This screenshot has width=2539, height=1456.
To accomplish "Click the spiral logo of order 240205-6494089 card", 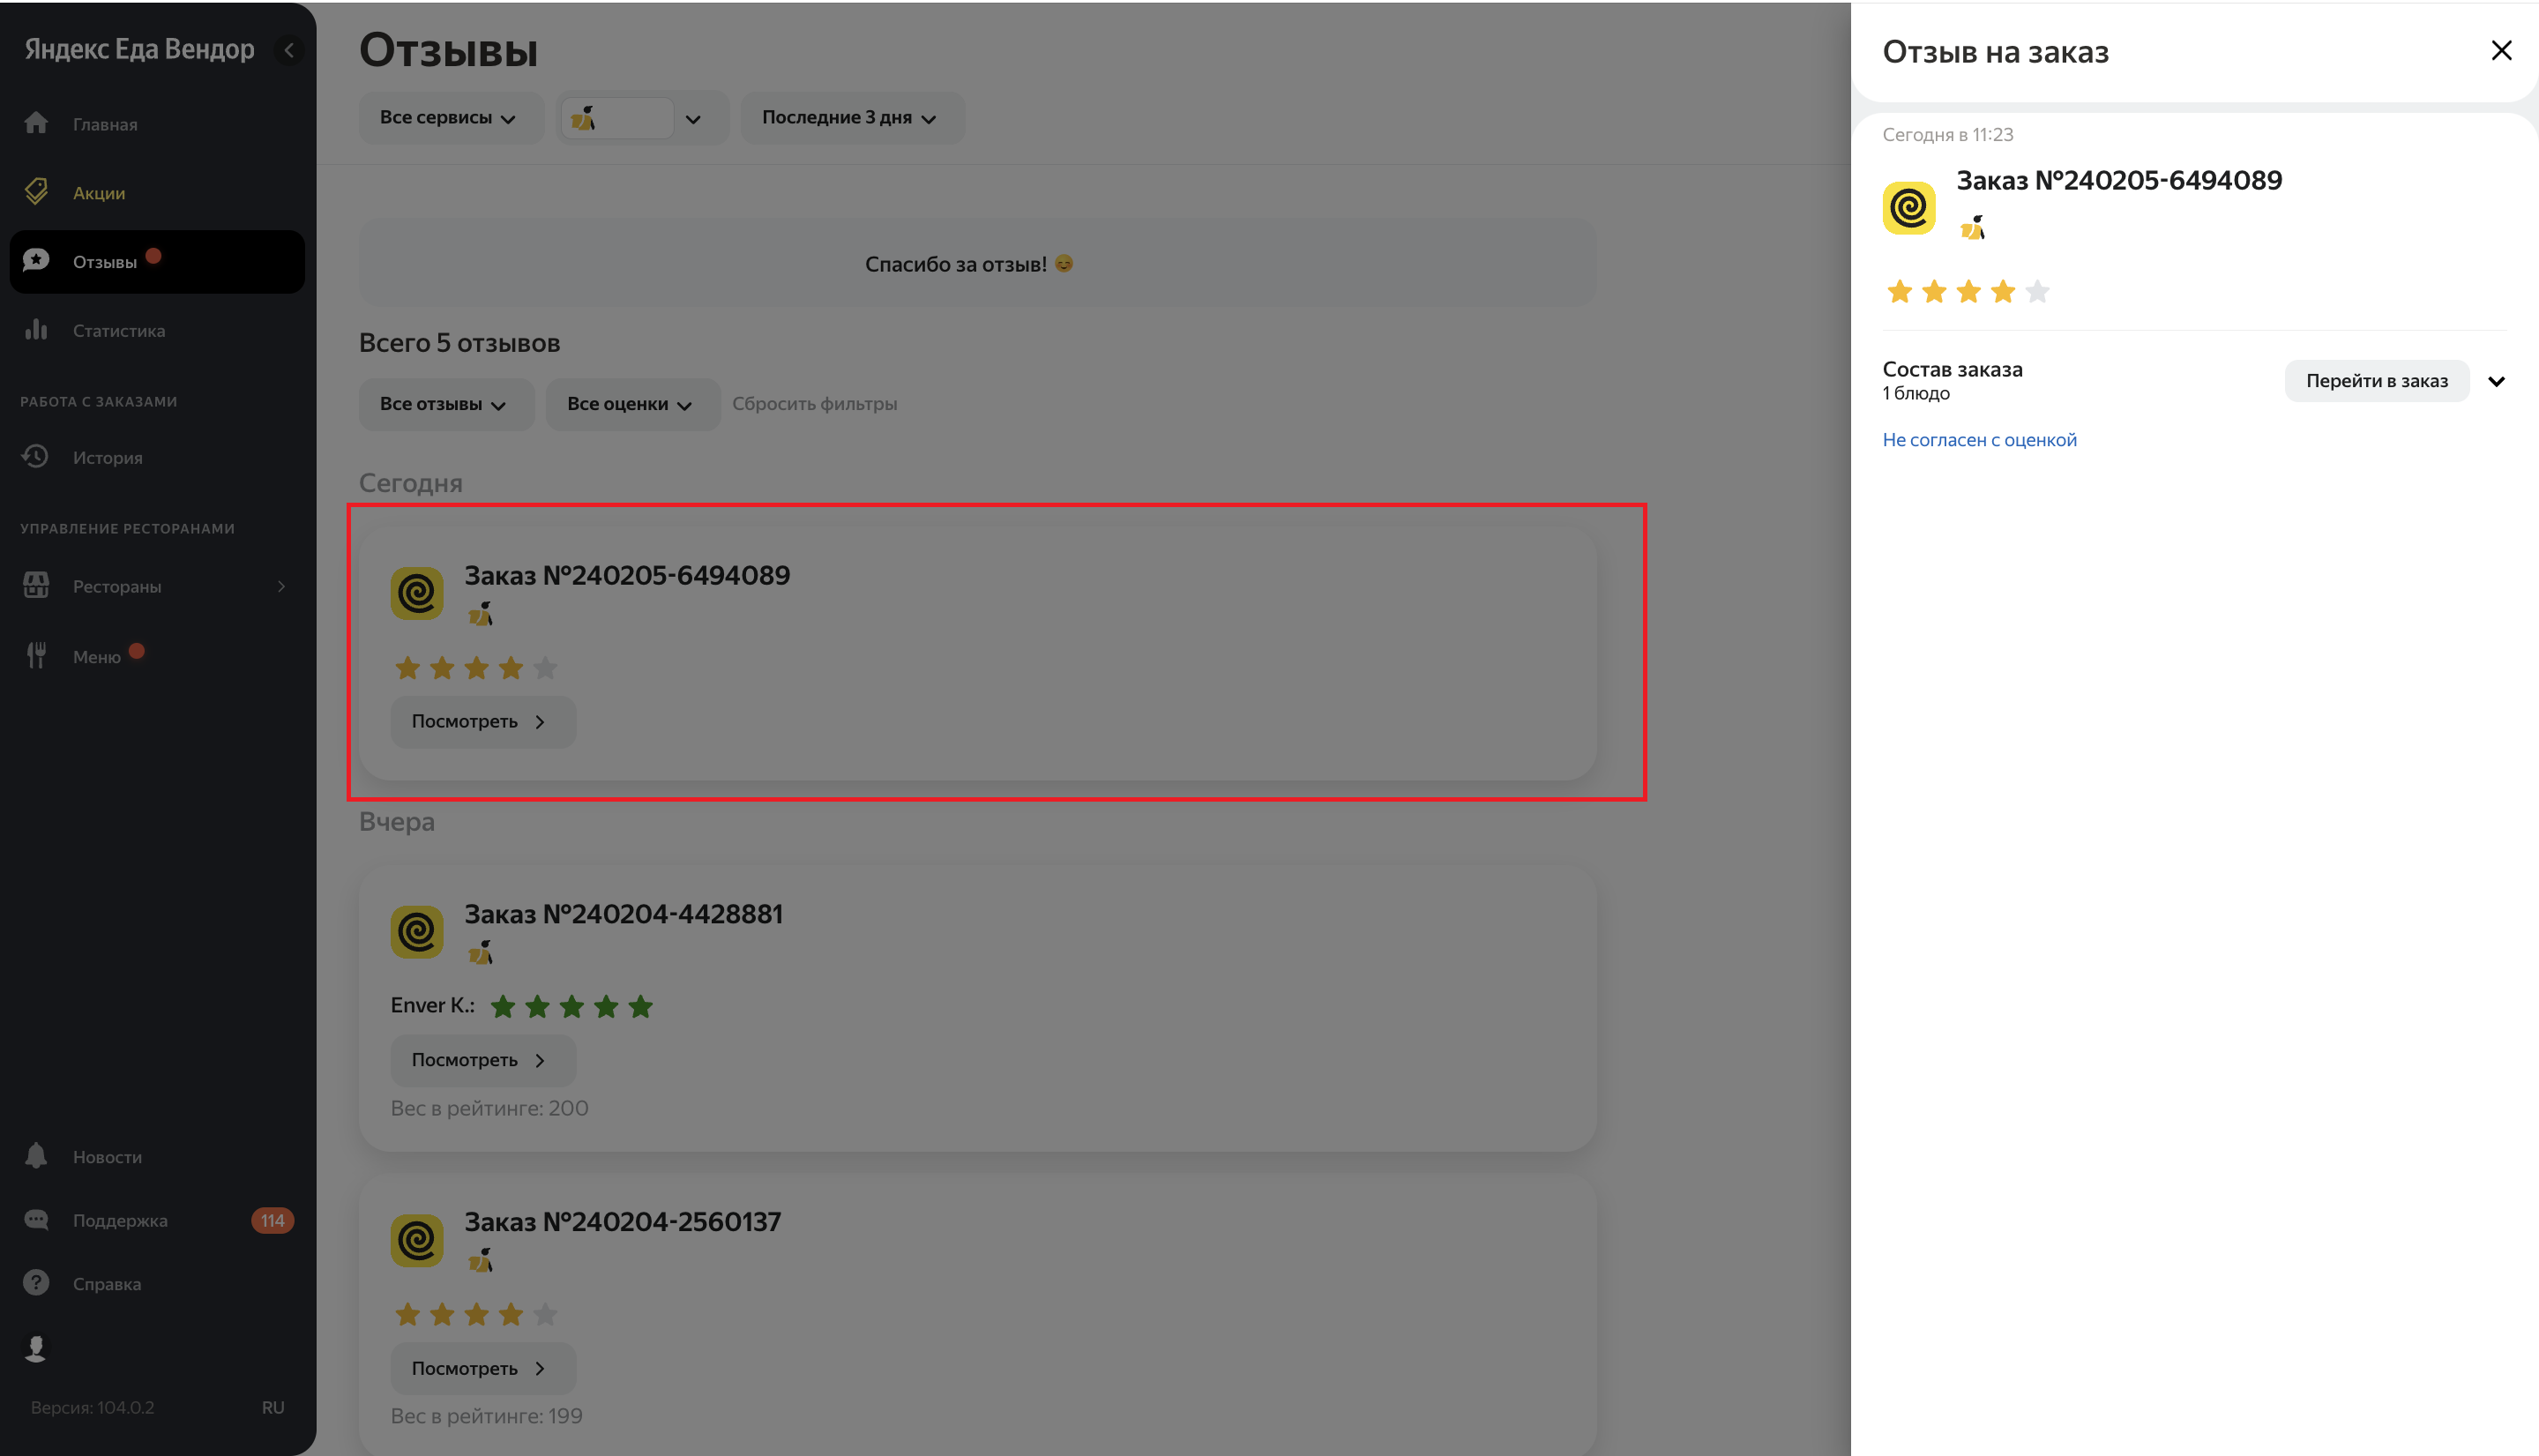I will coord(417,593).
